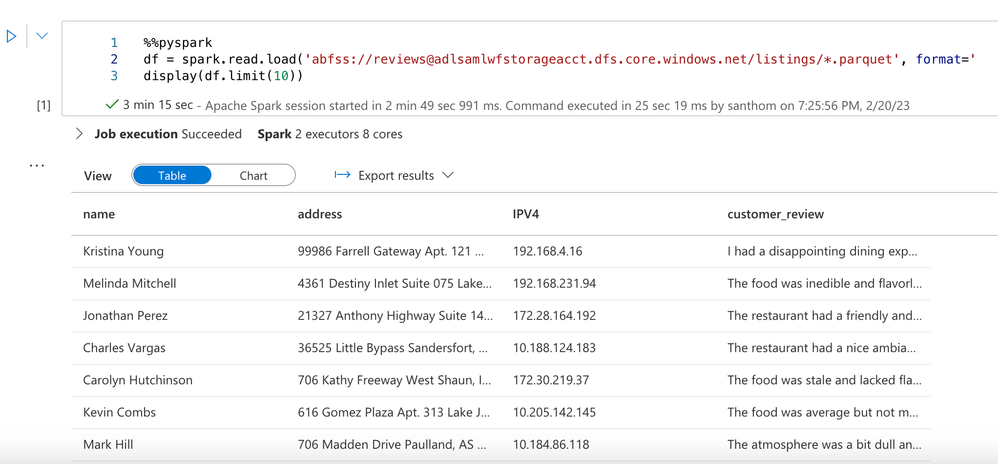Switch to Chart view
Viewport: 998px width, 464px height.
[253, 176]
